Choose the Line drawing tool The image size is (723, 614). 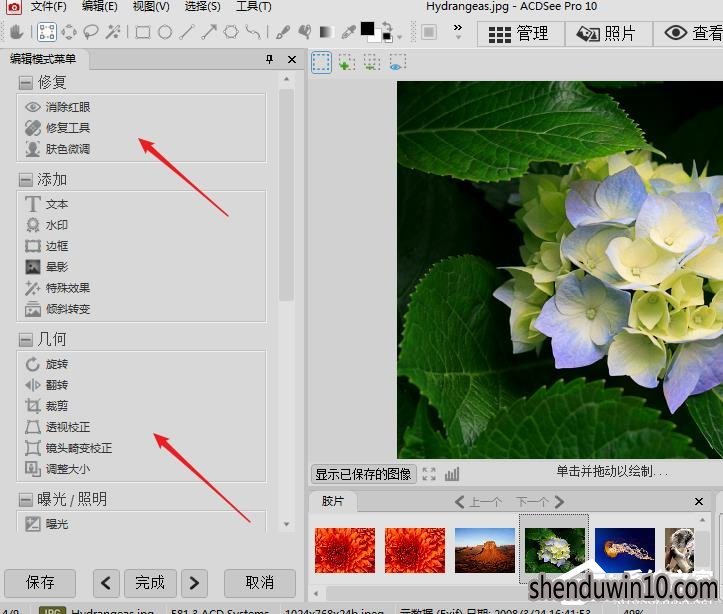tap(187, 32)
